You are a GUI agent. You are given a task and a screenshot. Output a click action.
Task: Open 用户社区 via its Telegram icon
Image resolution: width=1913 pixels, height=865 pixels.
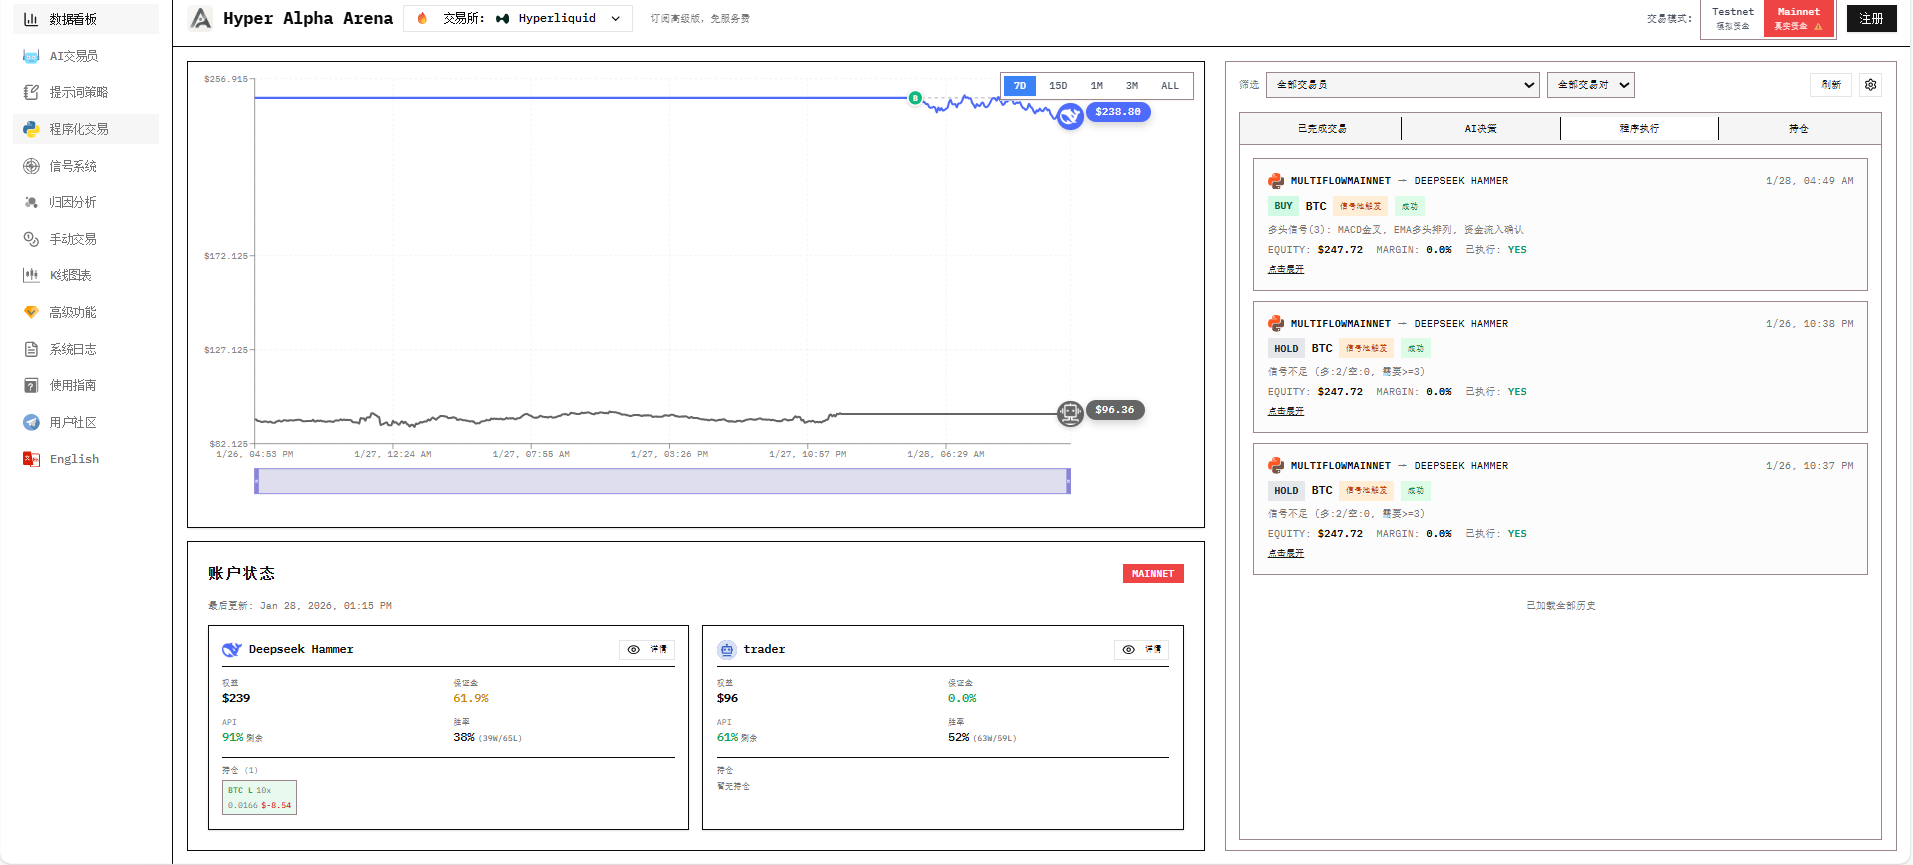(31, 422)
